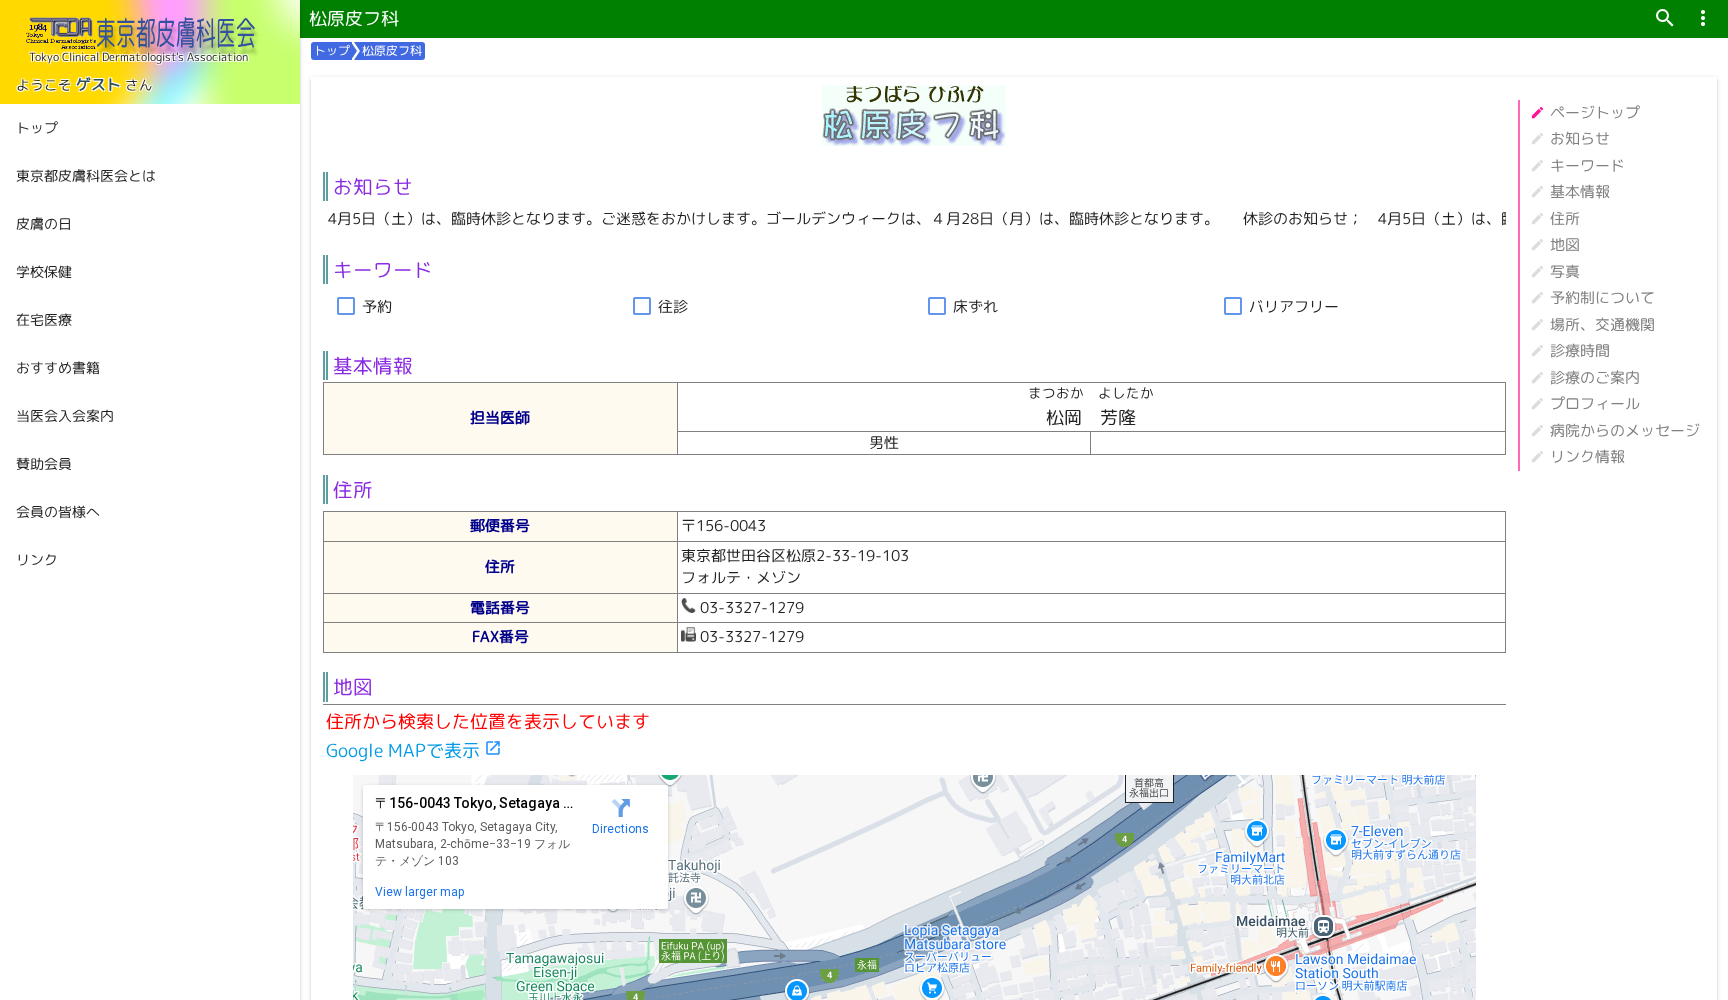Image resolution: width=1728 pixels, height=1000 pixels.
Task: Click pencil icon beside 地図 in side index
Action: 1537,245
